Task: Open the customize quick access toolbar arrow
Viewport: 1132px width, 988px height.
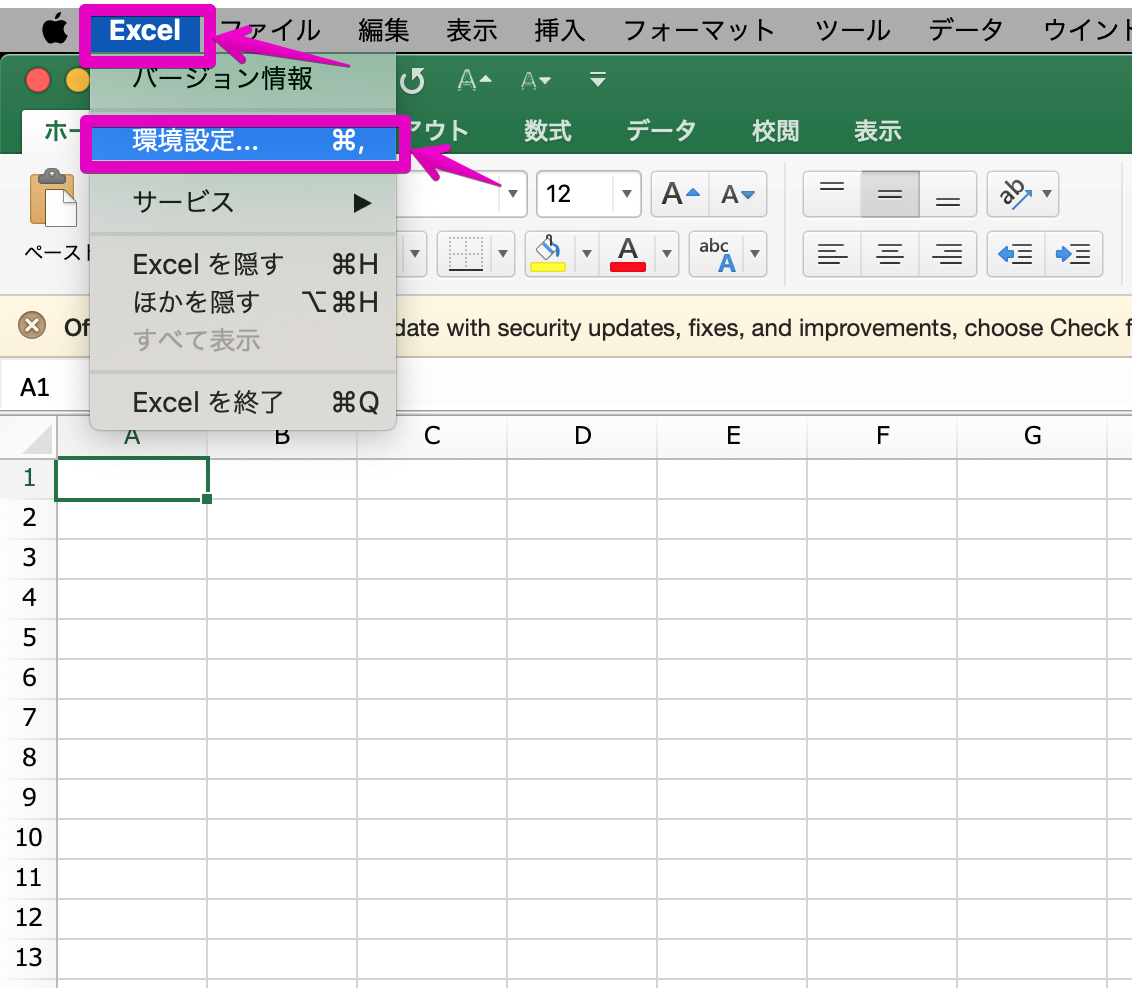Action: tap(597, 80)
